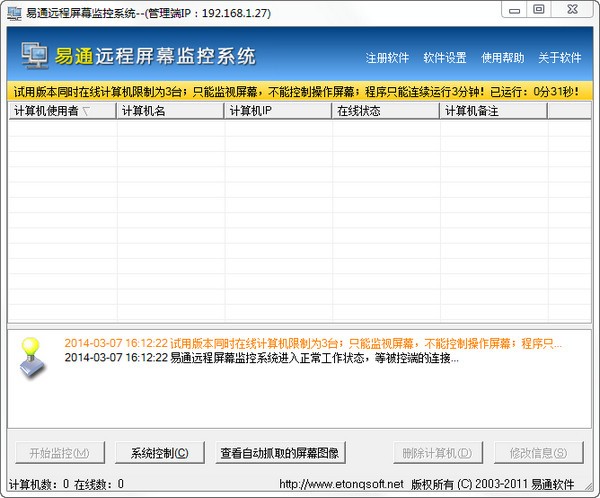
Task: Open 注册软件 menu
Action: tap(388, 57)
